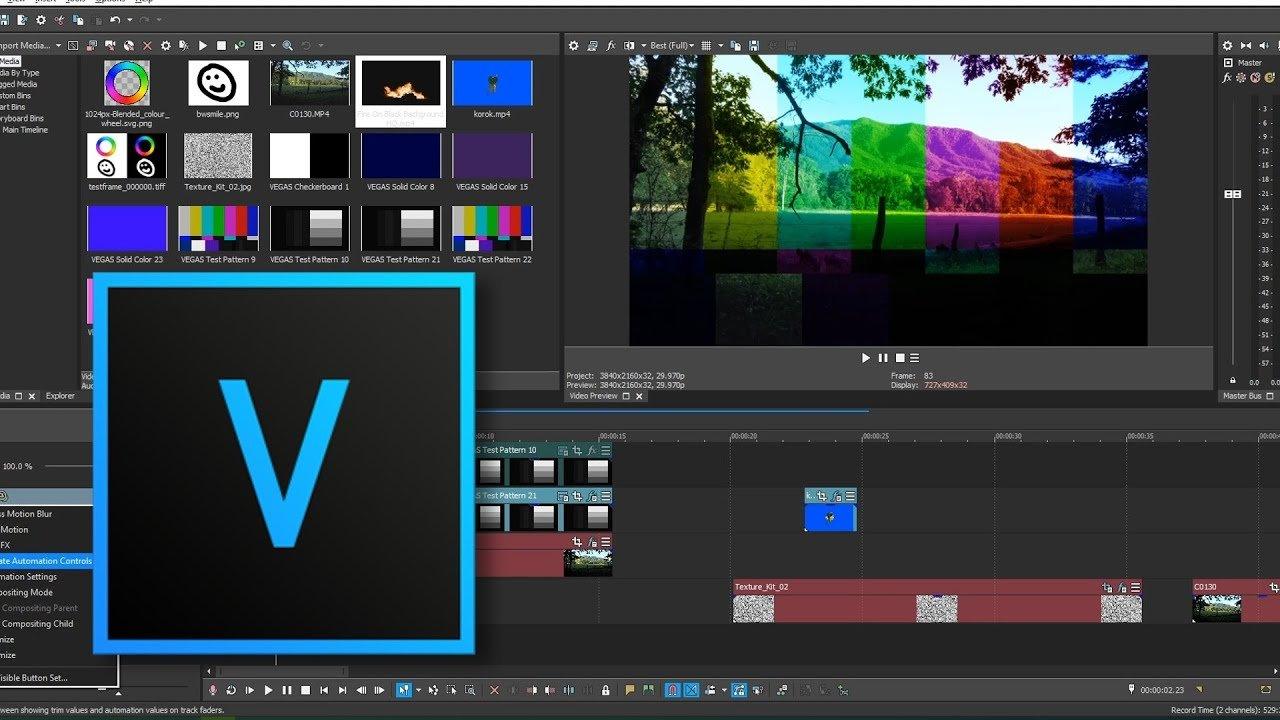Lock event edges with the padlock icon
The height and width of the screenshot is (720, 1280).
[x=605, y=690]
